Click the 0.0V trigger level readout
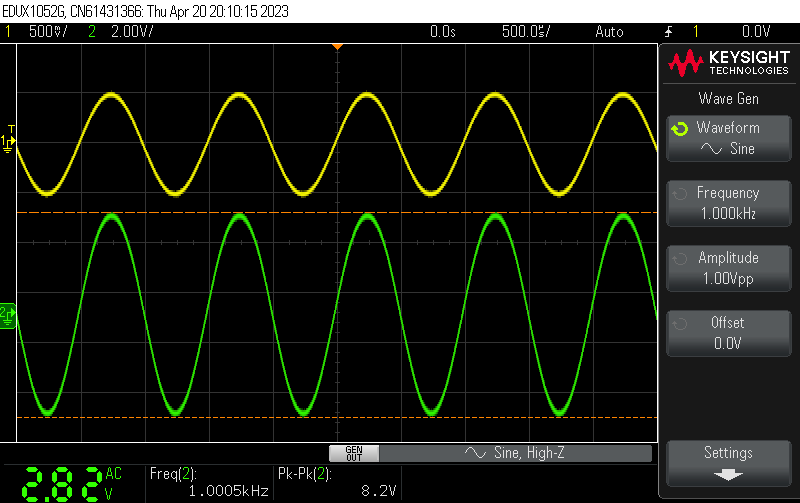The image size is (800, 503). (756, 32)
